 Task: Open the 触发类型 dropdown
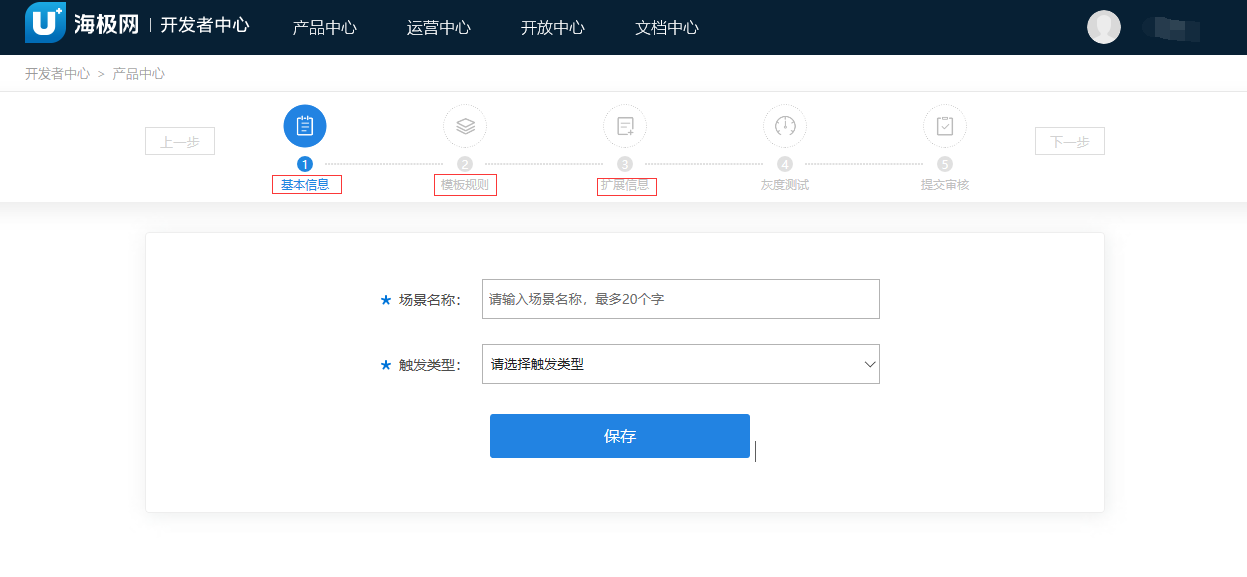point(680,364)
